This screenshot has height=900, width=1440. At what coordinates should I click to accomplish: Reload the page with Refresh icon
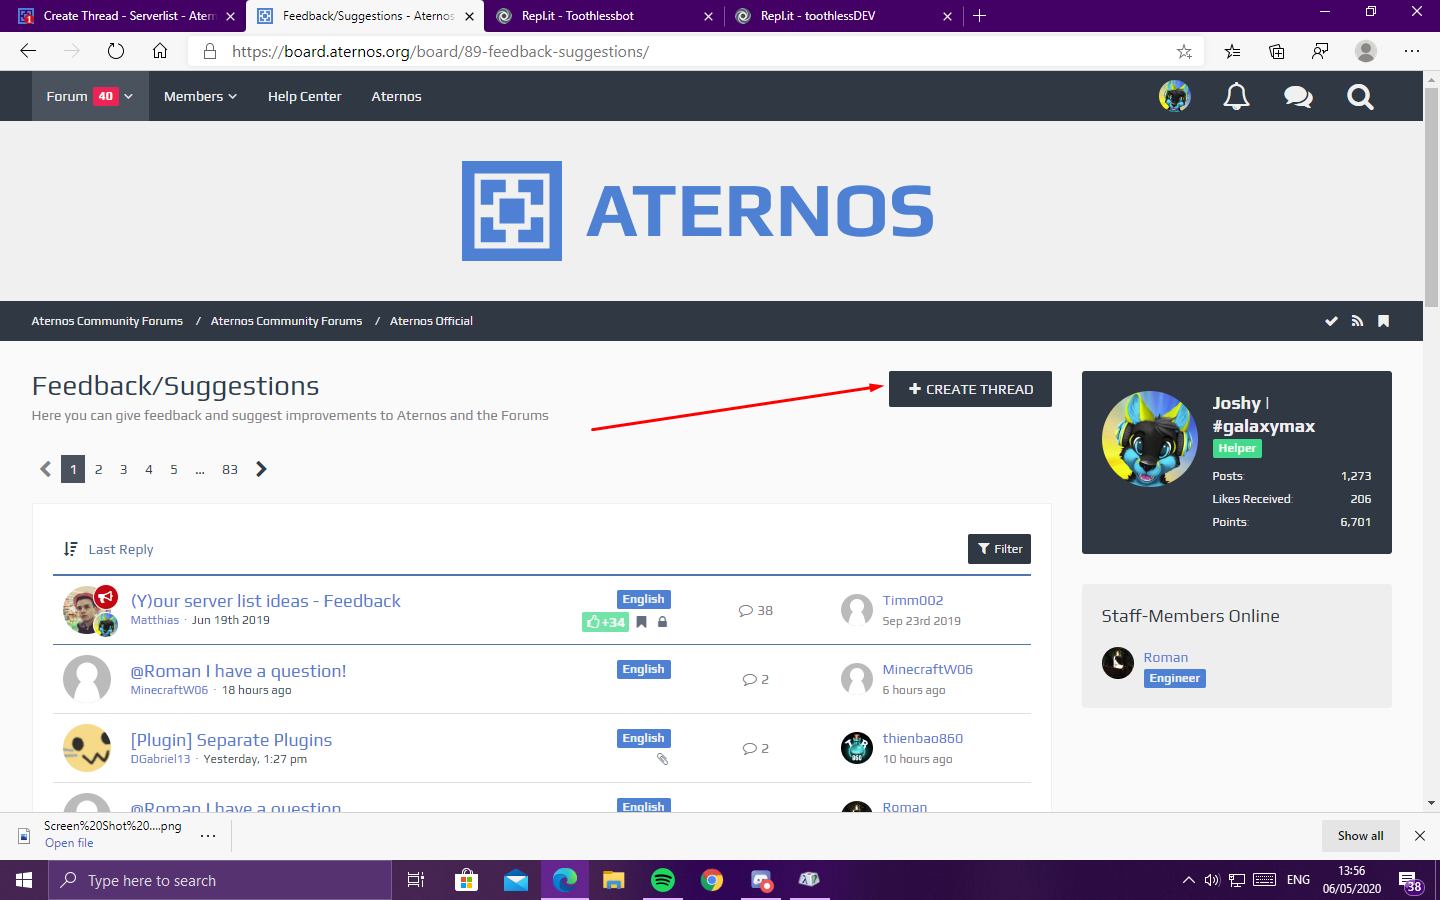[116, 51]
